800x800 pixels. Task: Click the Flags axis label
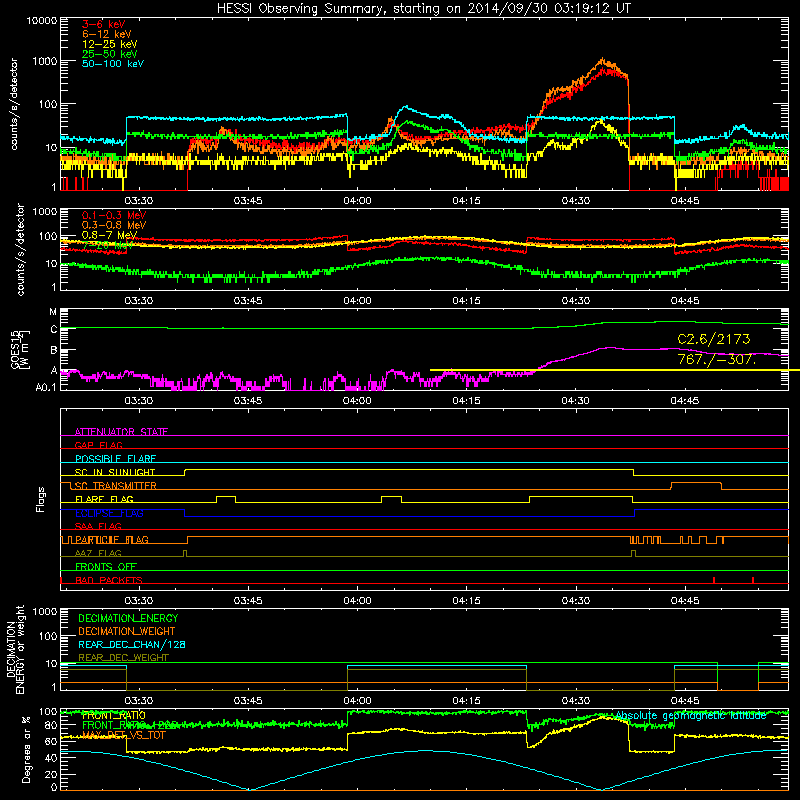tap(41, 499)
